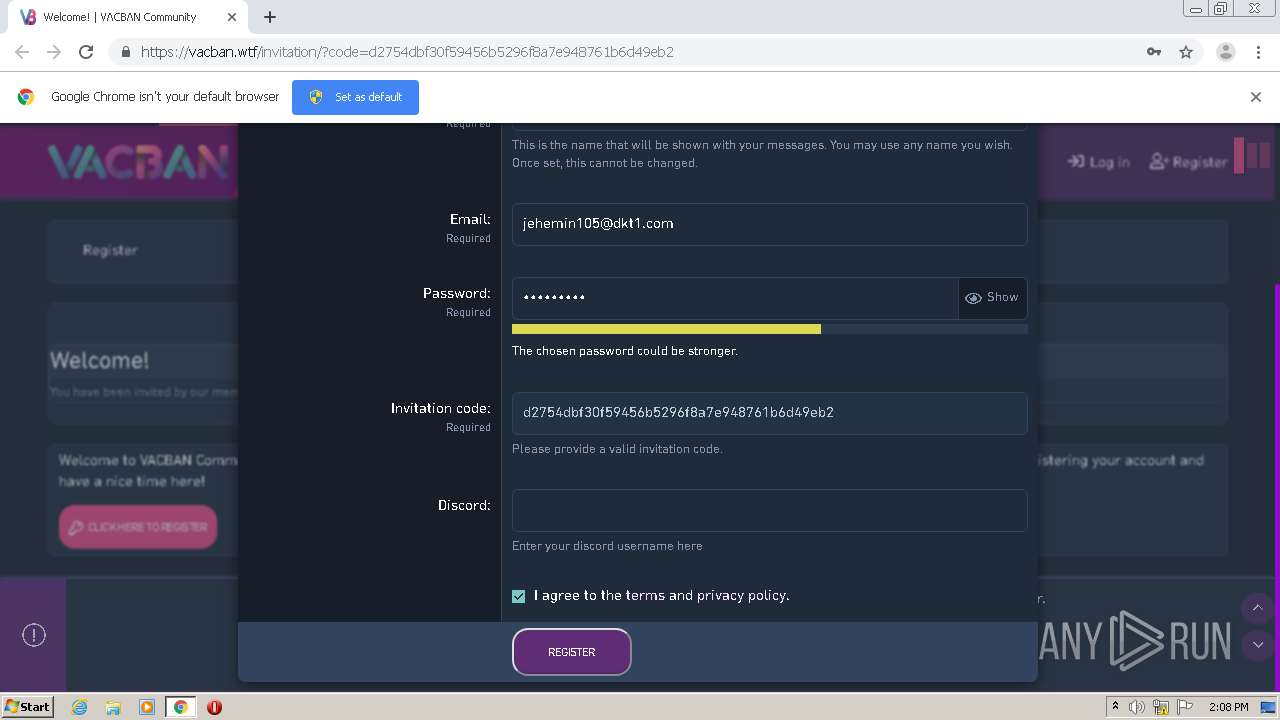This screenshot has height=720, width=1280.
Task: Jump to top with up arrow
Action: (1257, 608)
